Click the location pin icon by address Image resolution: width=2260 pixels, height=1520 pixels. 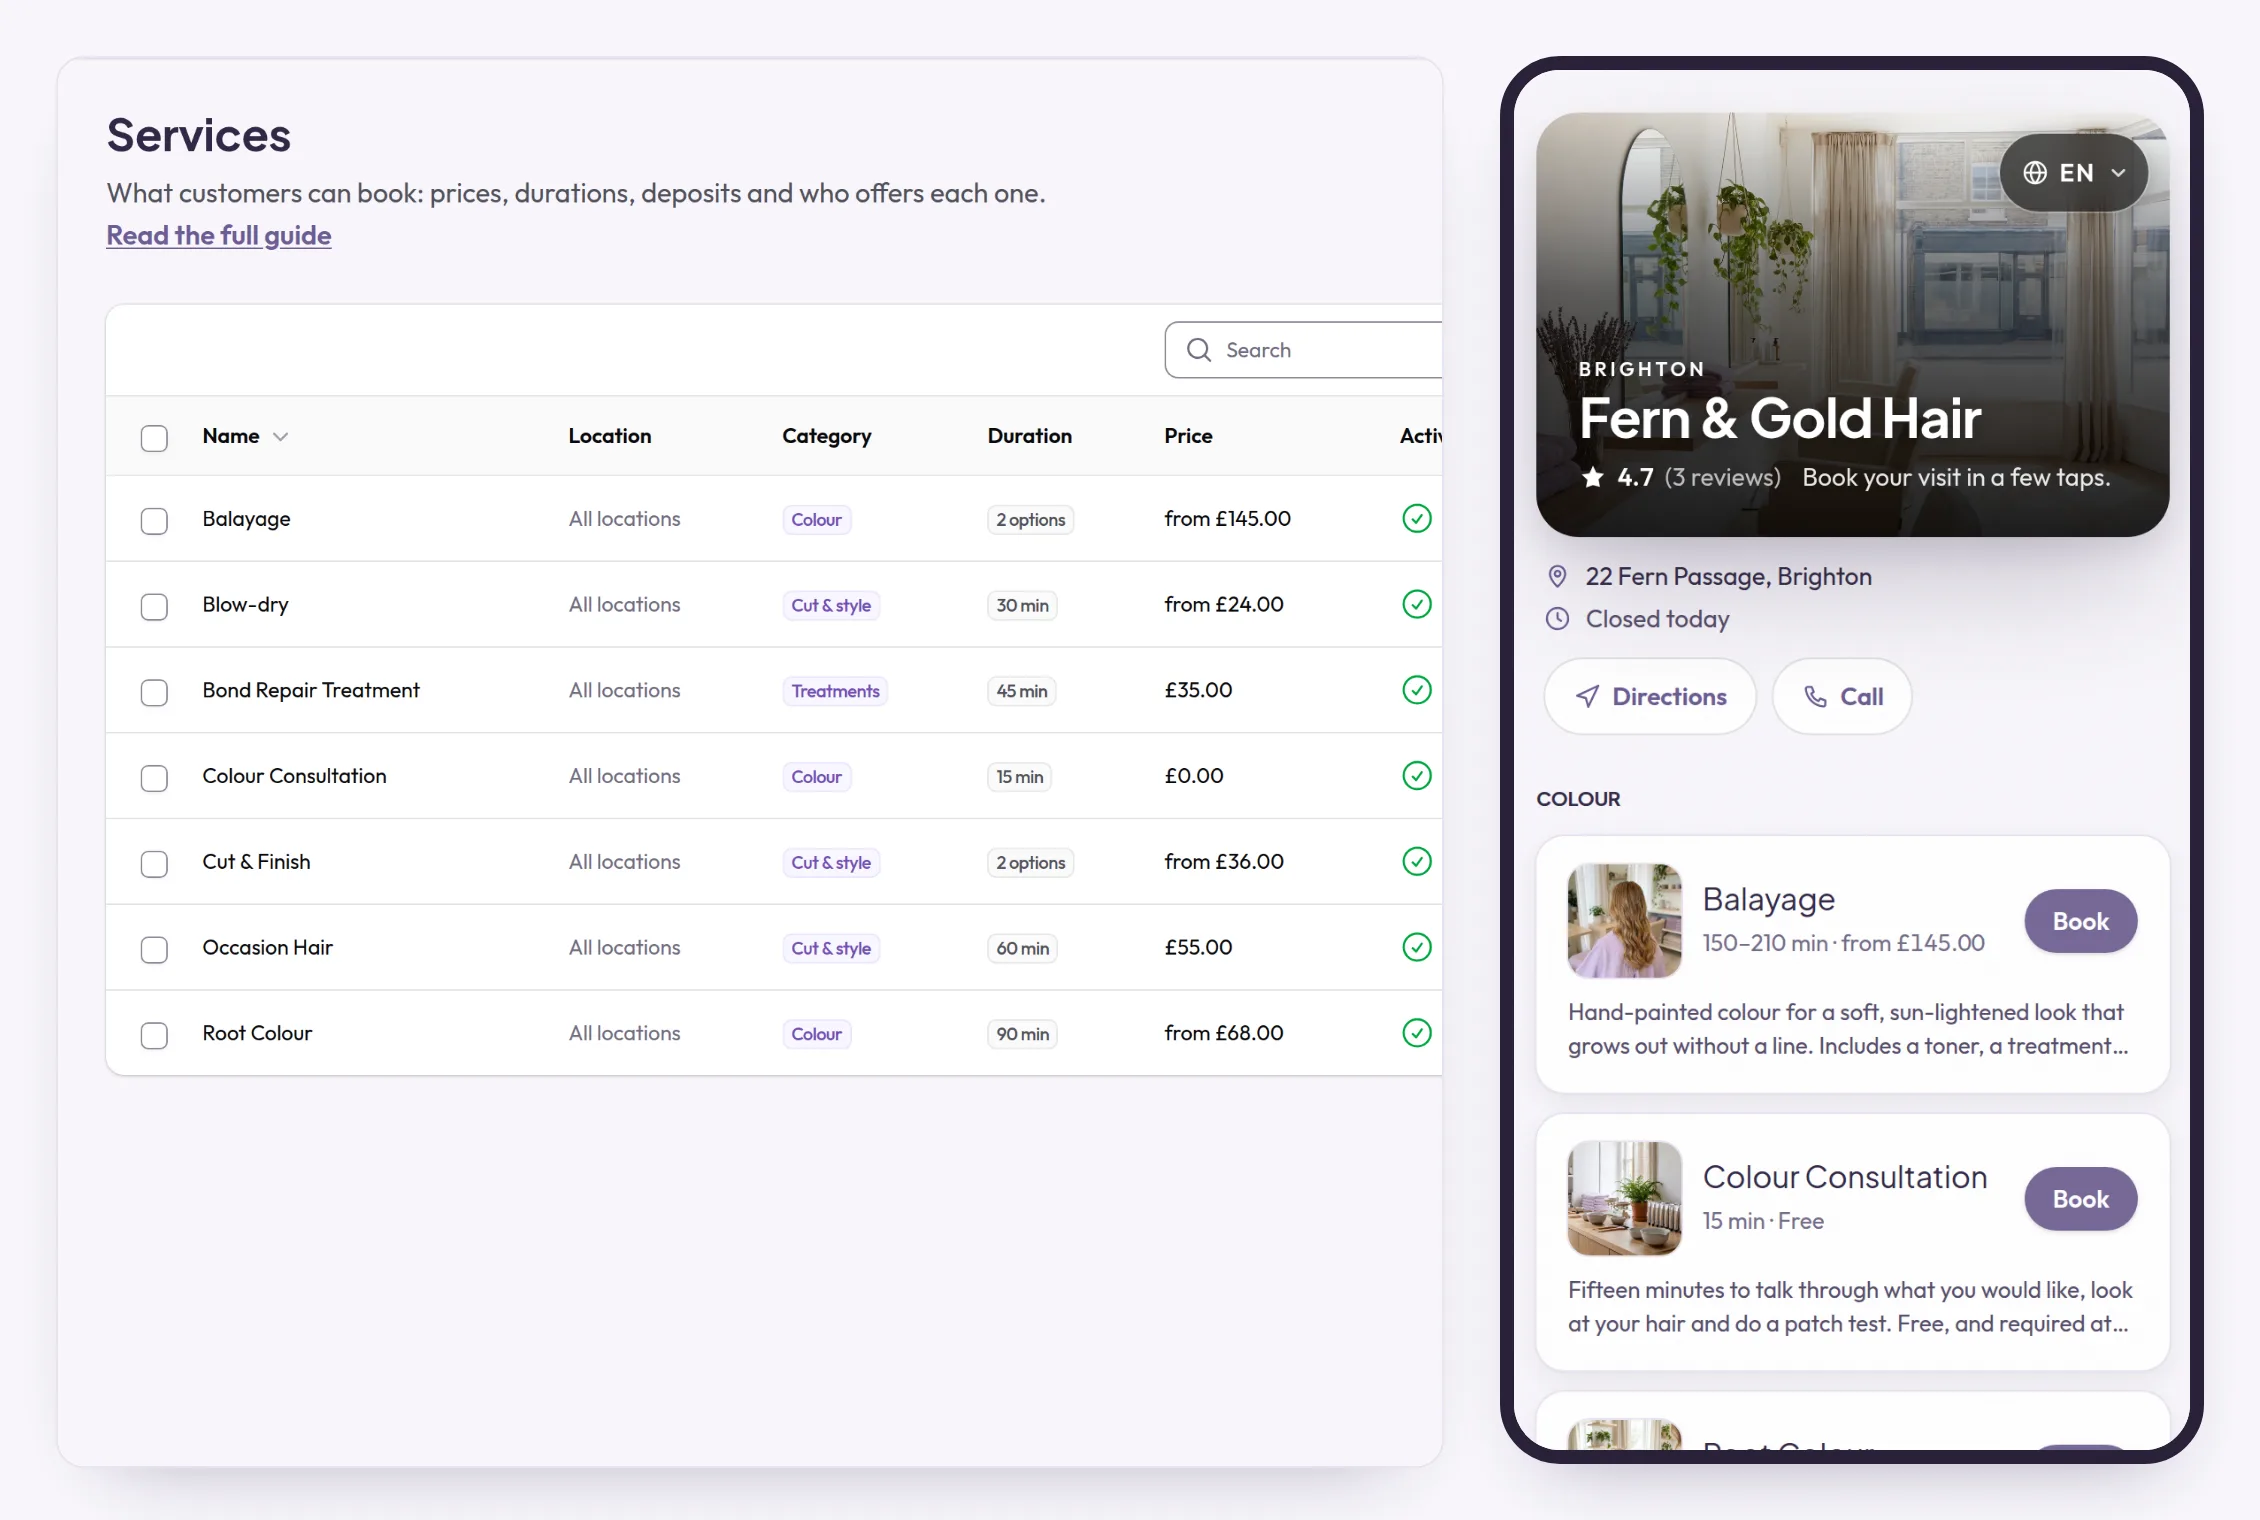[1557, 576]
